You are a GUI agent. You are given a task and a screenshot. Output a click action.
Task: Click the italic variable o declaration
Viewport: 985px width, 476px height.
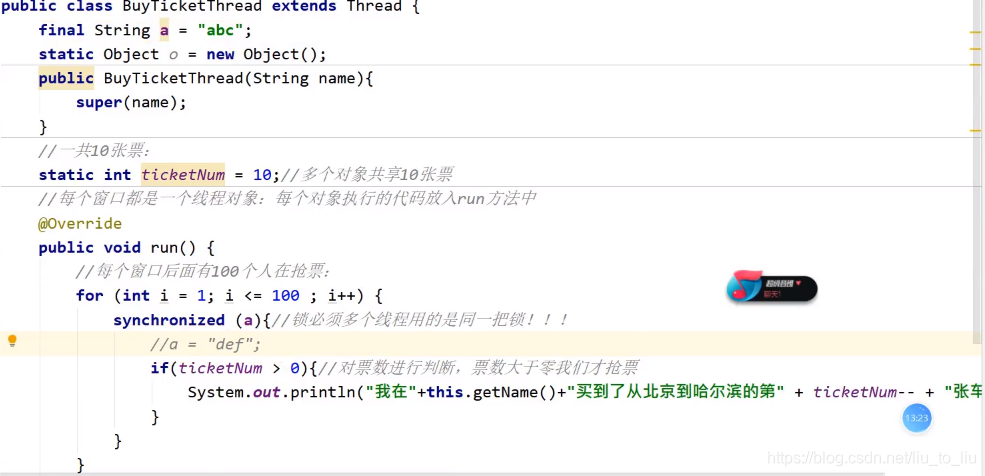(173, 55)
